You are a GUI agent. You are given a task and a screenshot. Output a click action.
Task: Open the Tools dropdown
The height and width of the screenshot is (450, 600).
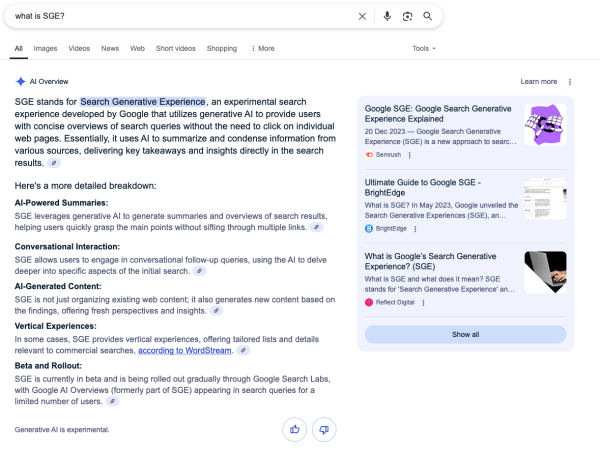coord(424,49)
